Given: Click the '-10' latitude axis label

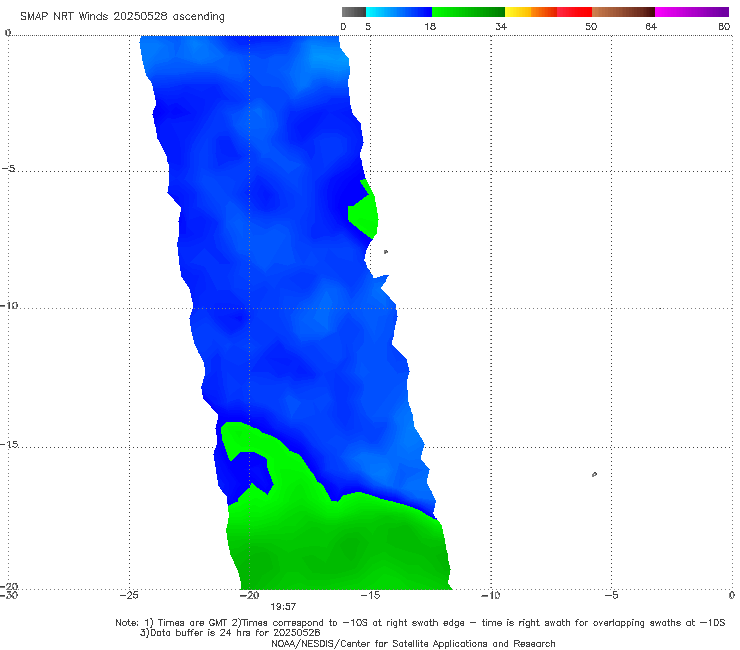Looking at the screenshot, I should [x=9, y=305].
